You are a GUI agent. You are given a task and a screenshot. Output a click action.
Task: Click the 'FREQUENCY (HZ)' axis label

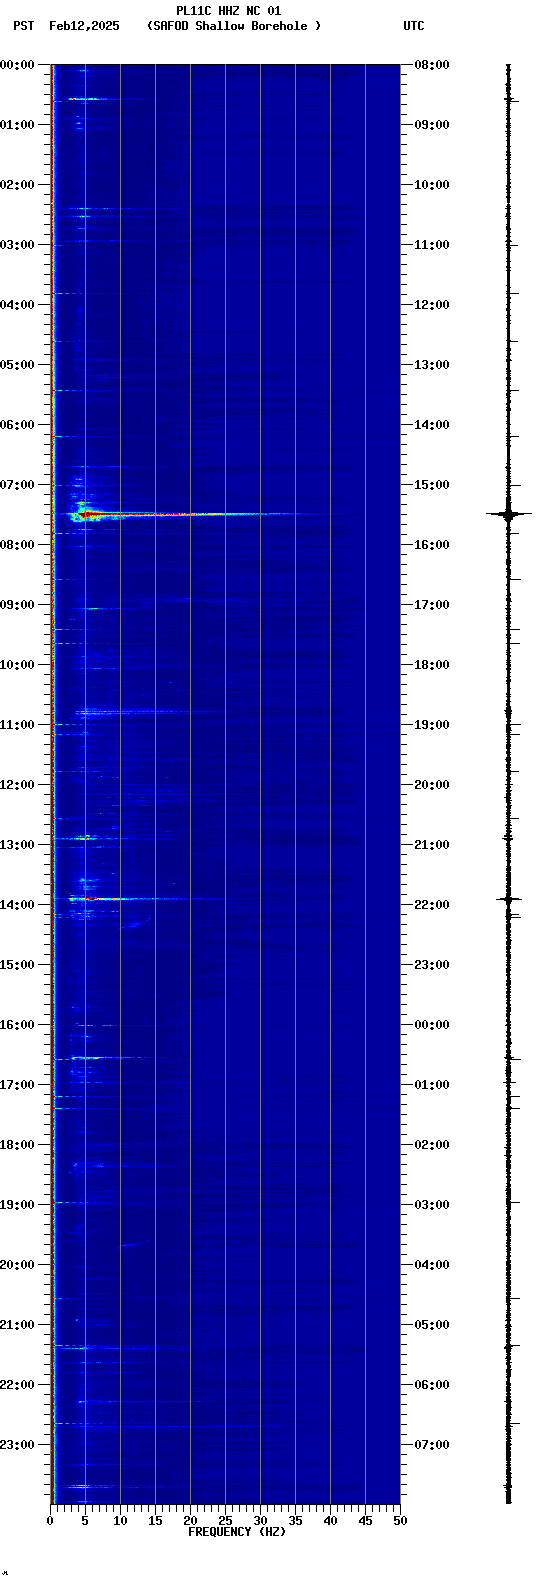click(237, 1532)
